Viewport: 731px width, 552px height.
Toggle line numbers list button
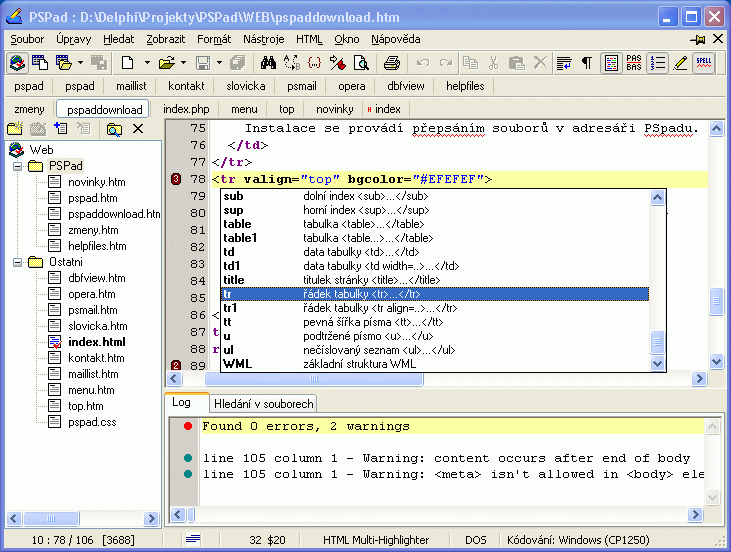(x=657, y=62)
